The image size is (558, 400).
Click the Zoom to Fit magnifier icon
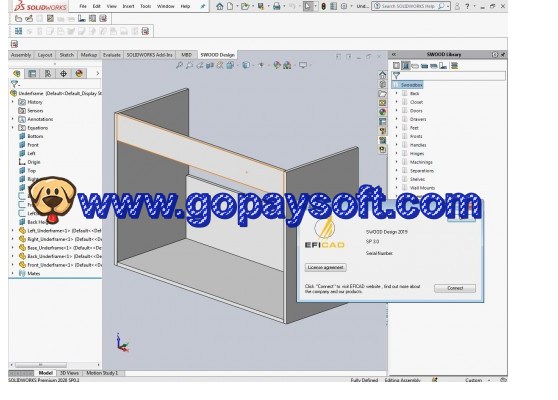(179, 65)
